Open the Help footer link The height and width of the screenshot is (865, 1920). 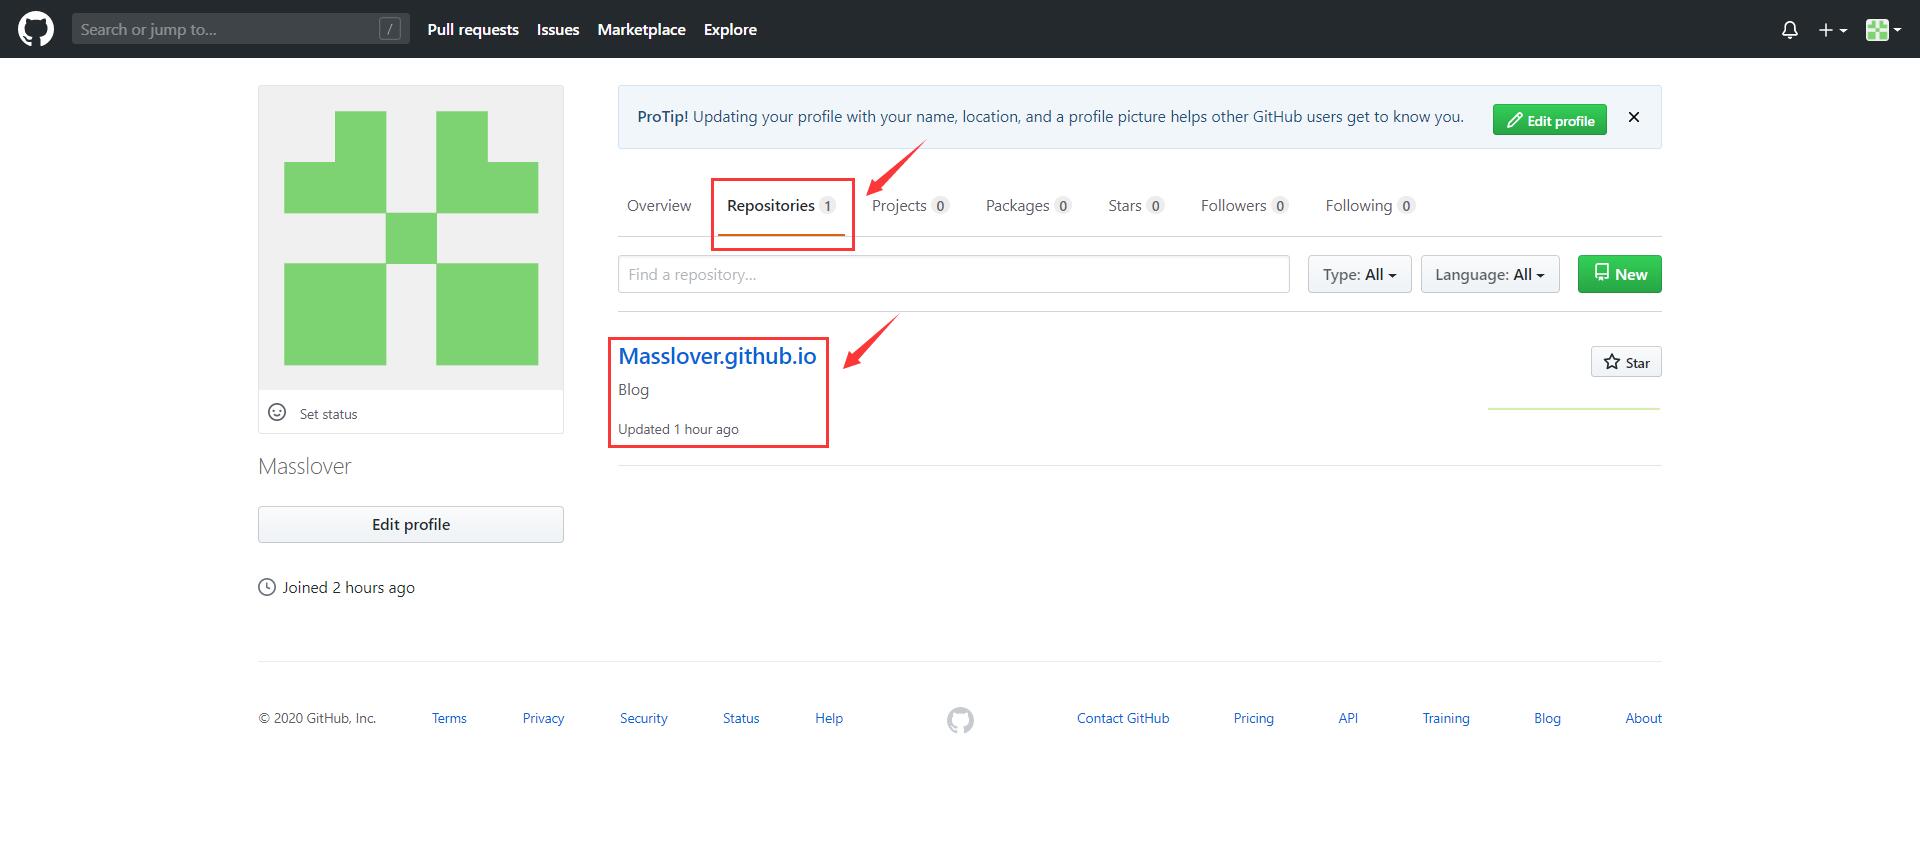(x=829, y=718)
